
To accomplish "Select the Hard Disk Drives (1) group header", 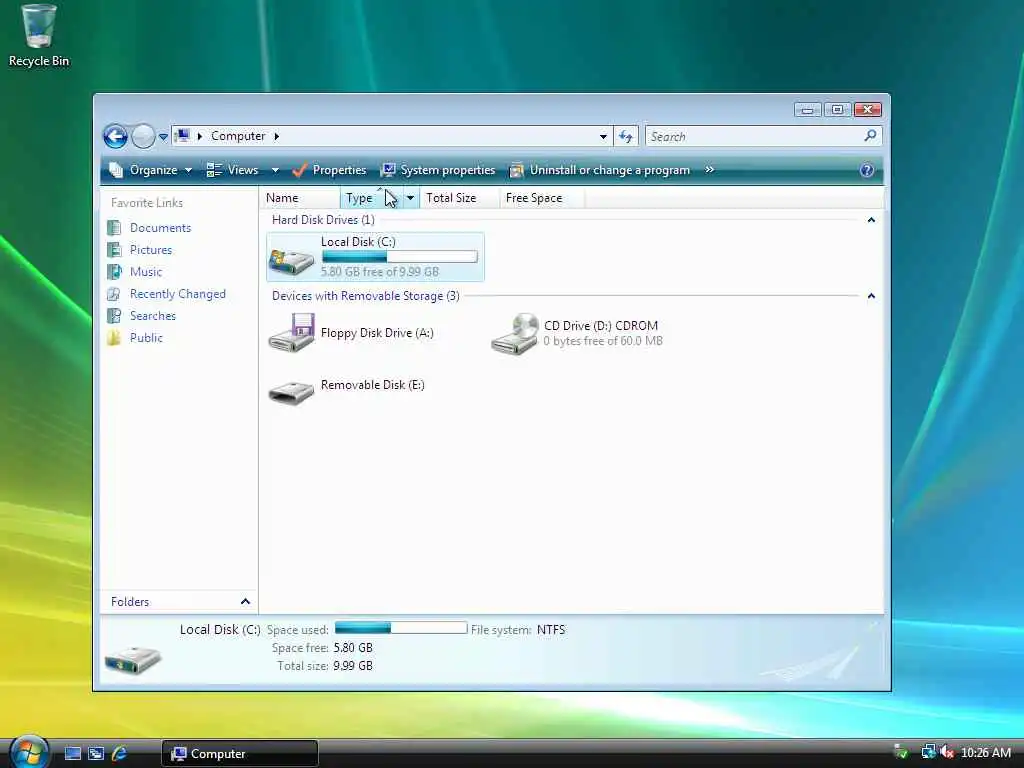I will pyautogui.click(x=323, y=220).
